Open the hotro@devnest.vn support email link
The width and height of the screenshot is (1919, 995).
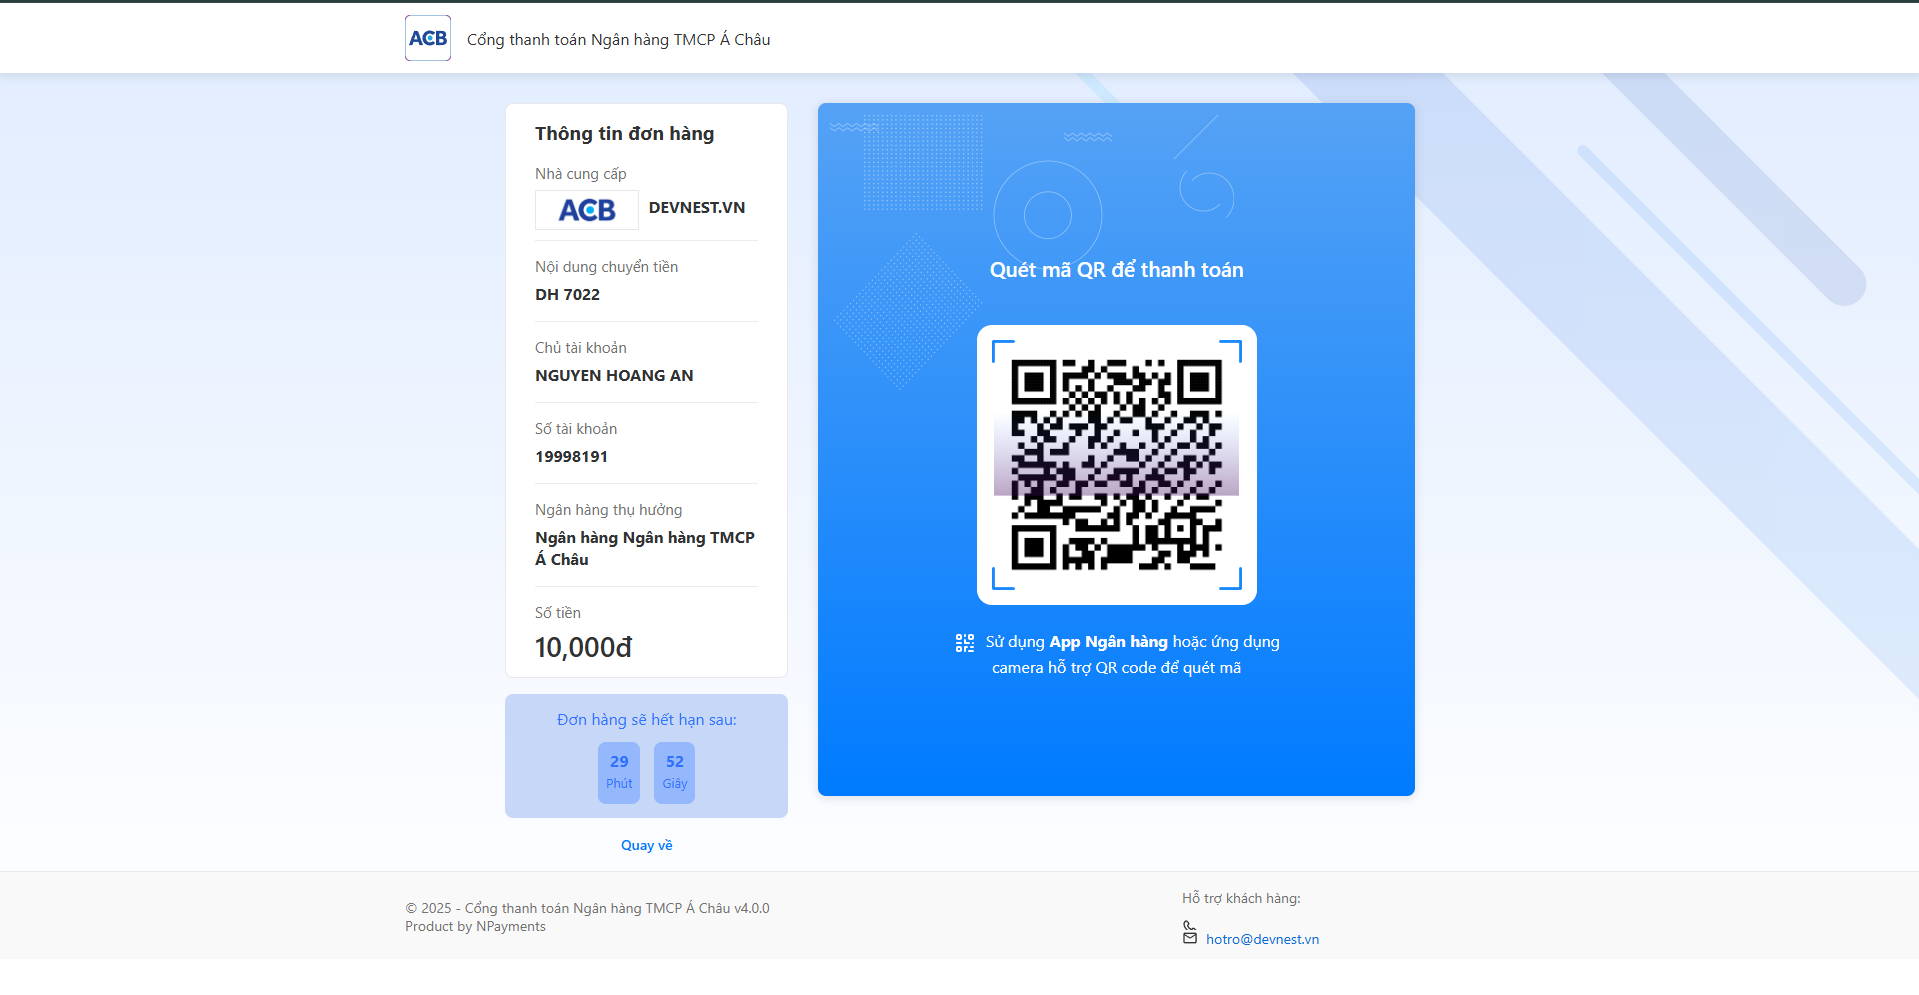(1262, 939)
